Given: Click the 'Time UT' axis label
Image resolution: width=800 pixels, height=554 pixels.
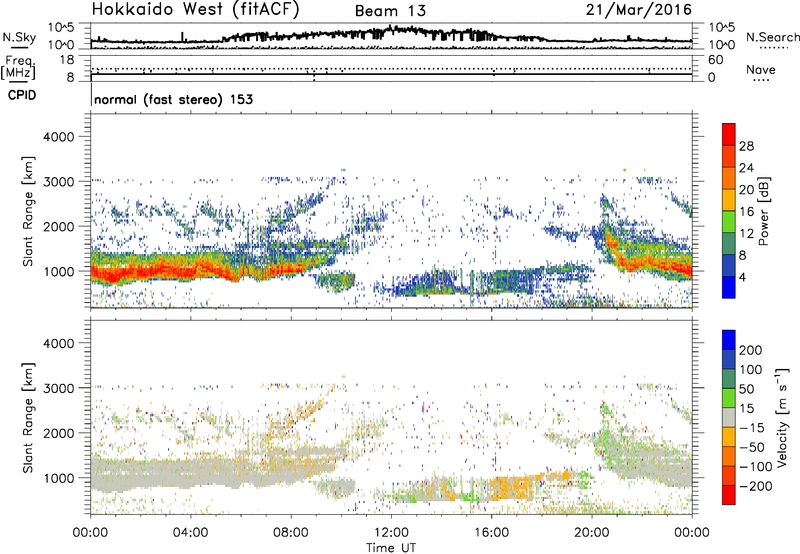Looking at the screenshot, I should [x=391, y=548].
